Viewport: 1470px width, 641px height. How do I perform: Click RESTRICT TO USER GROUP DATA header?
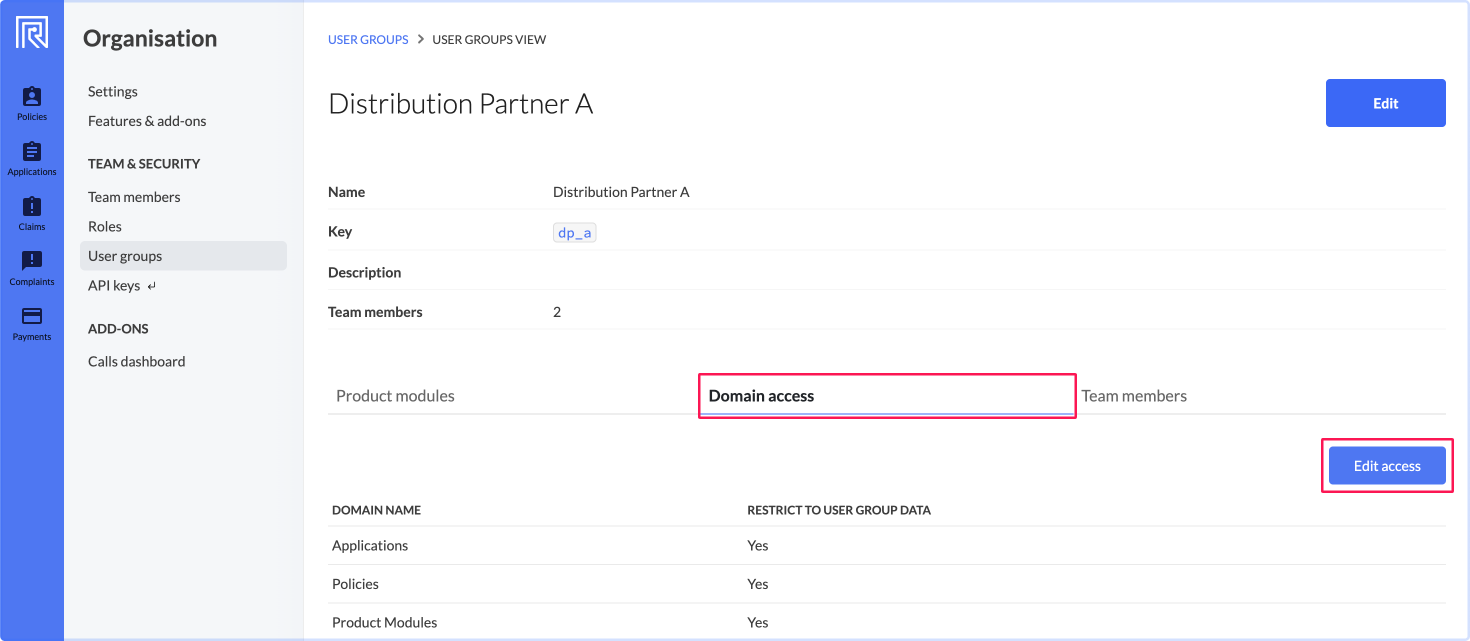point(839,510)
